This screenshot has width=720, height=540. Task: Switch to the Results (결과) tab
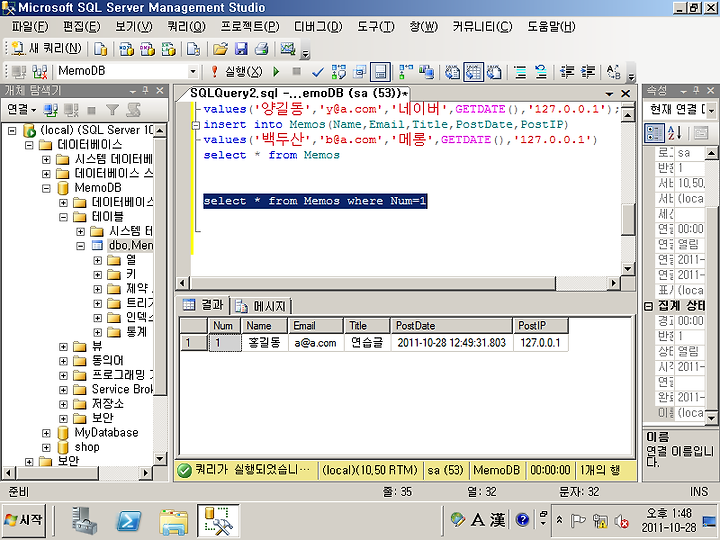pos(203,305)
